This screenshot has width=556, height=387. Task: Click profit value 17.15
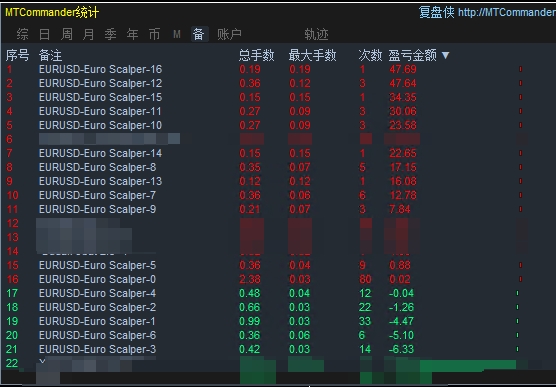[403, 167]
